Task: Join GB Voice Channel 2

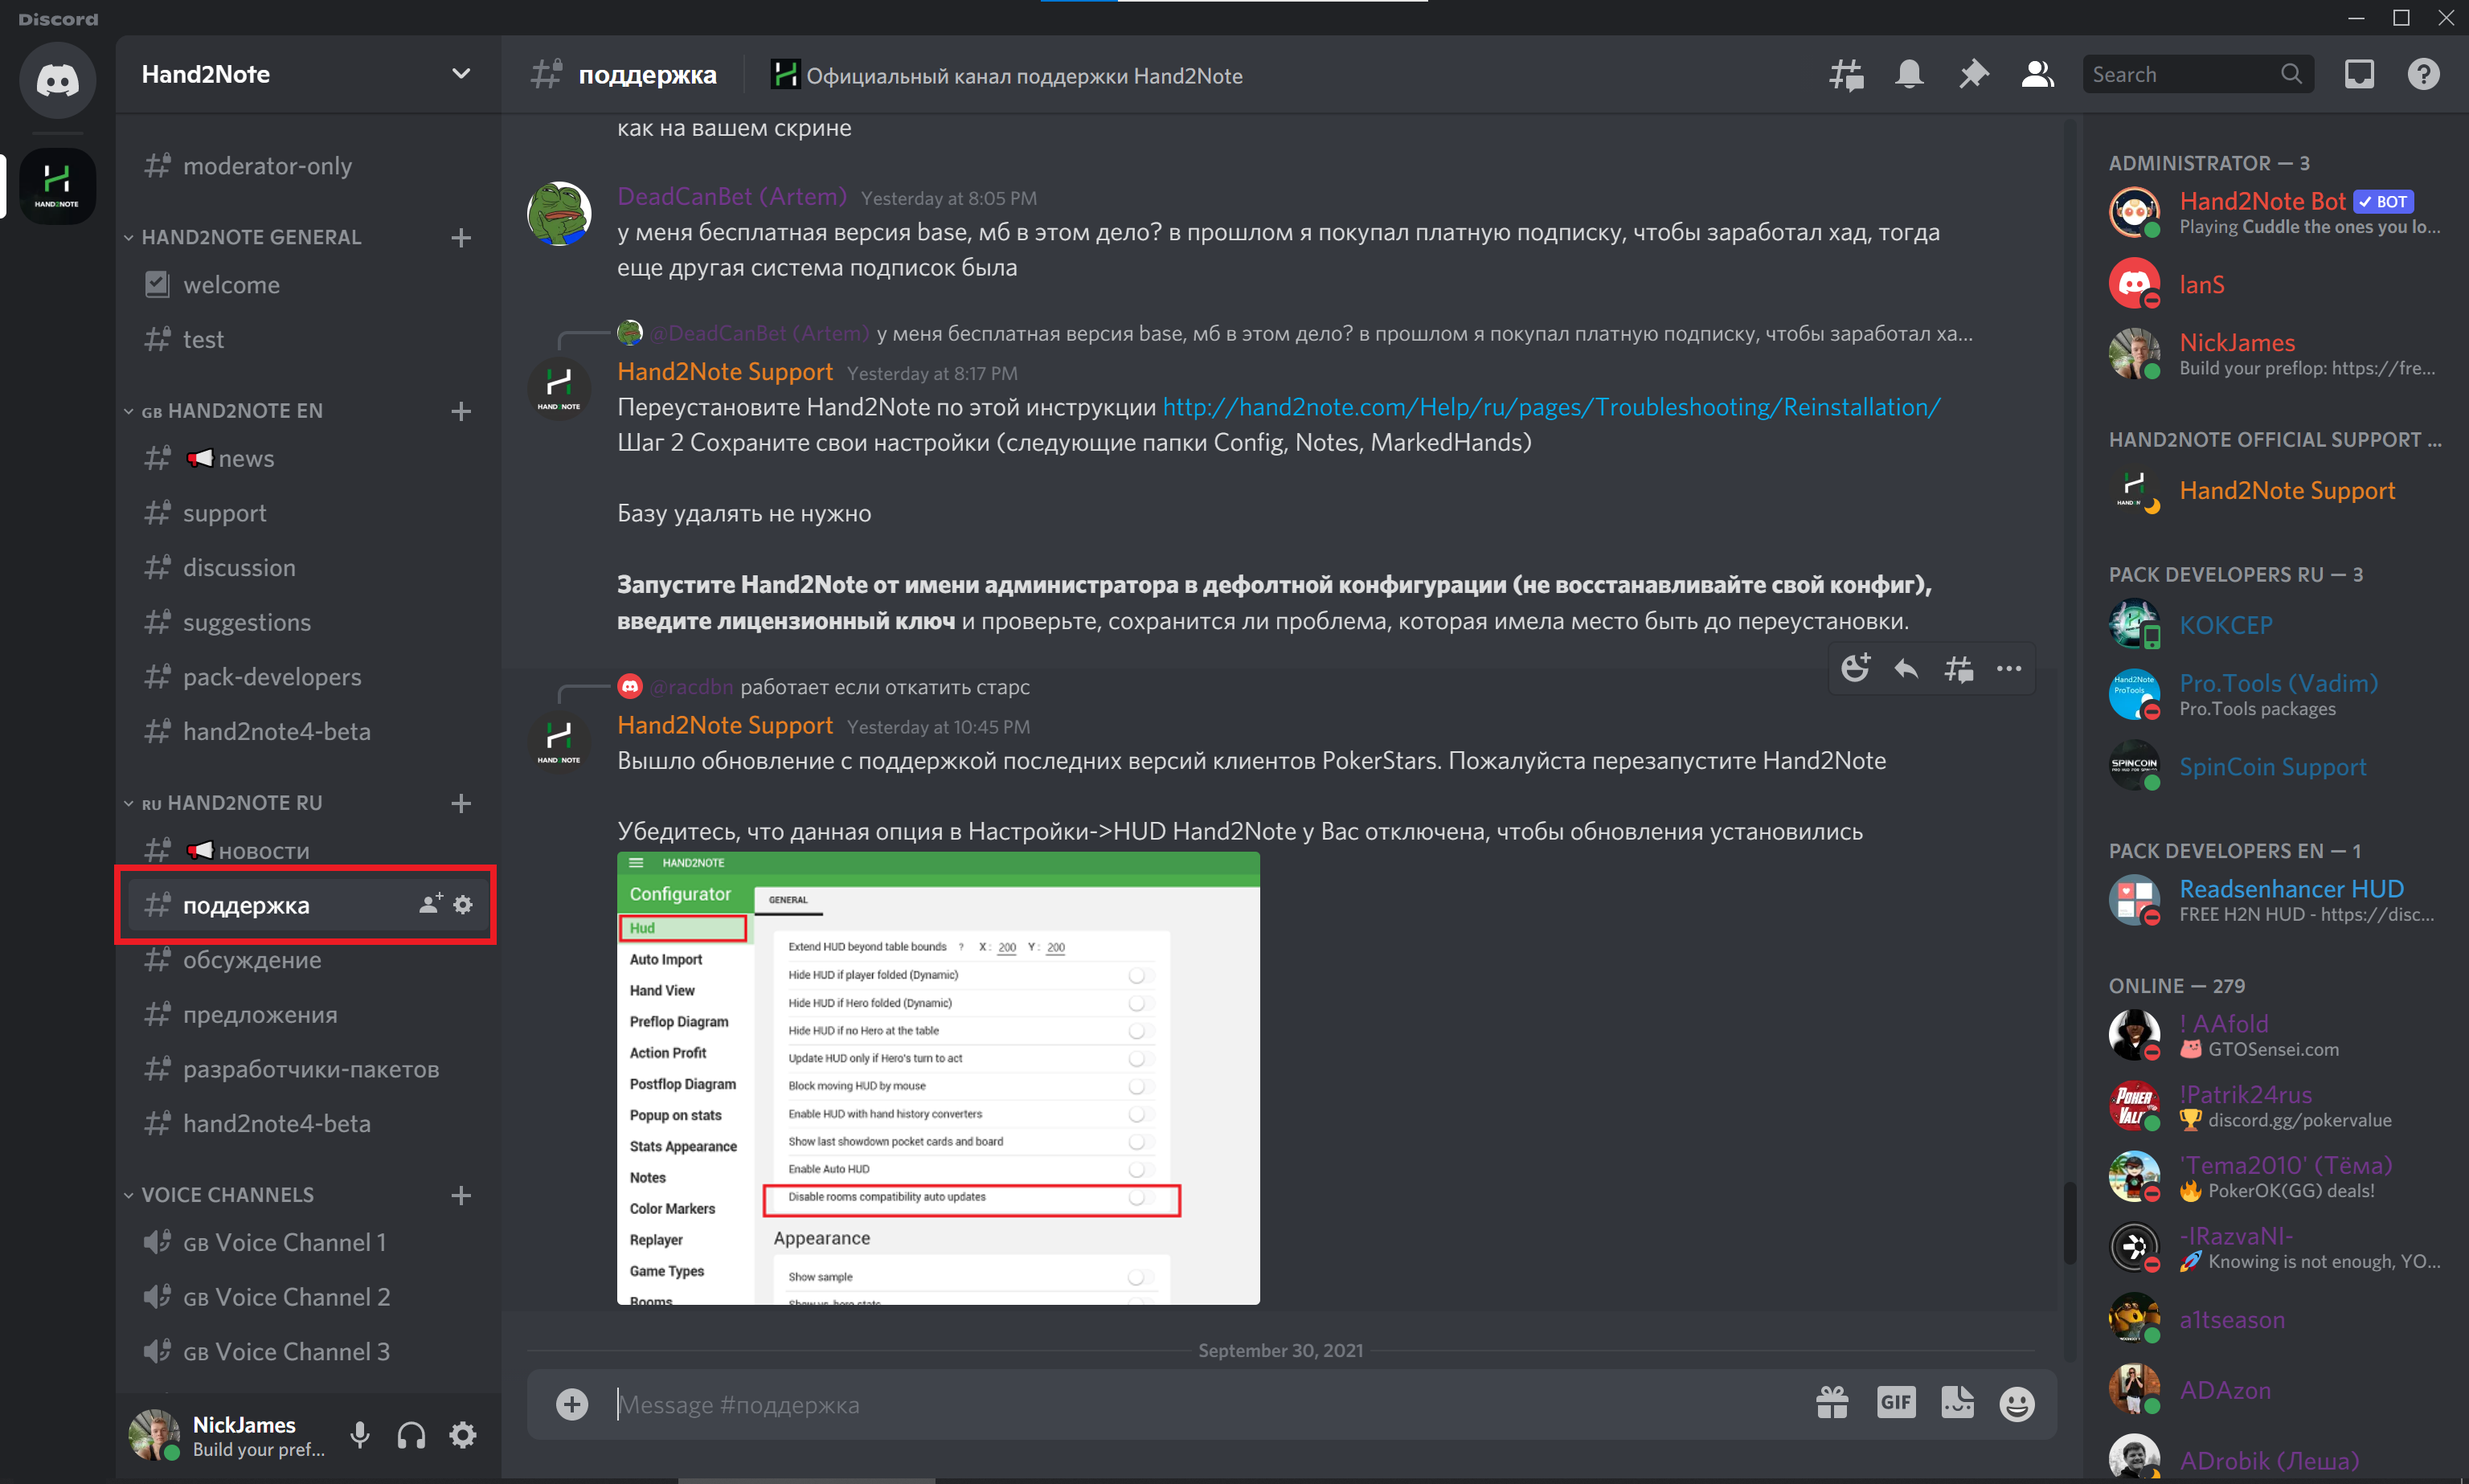Action: coord(308,1297)
